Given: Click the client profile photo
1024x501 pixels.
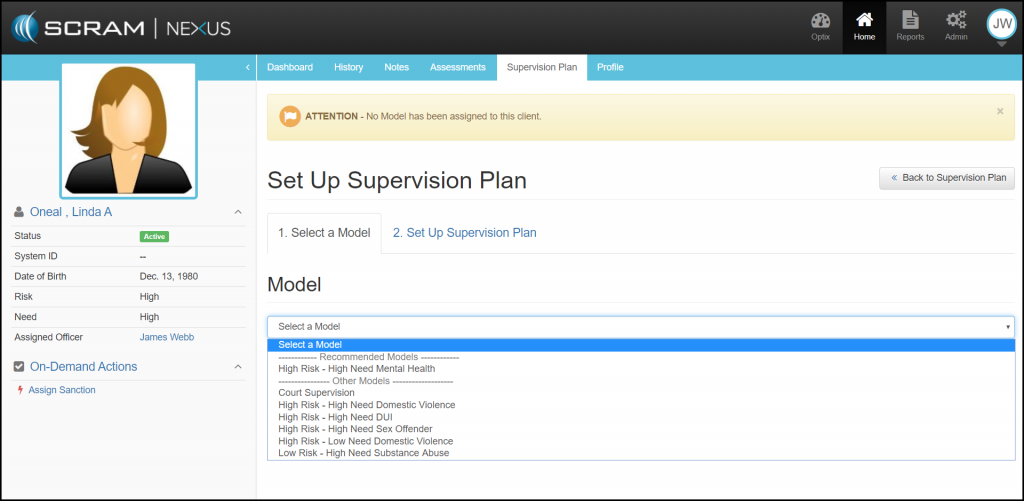Looking at the screenshot, I should (128, 130).
